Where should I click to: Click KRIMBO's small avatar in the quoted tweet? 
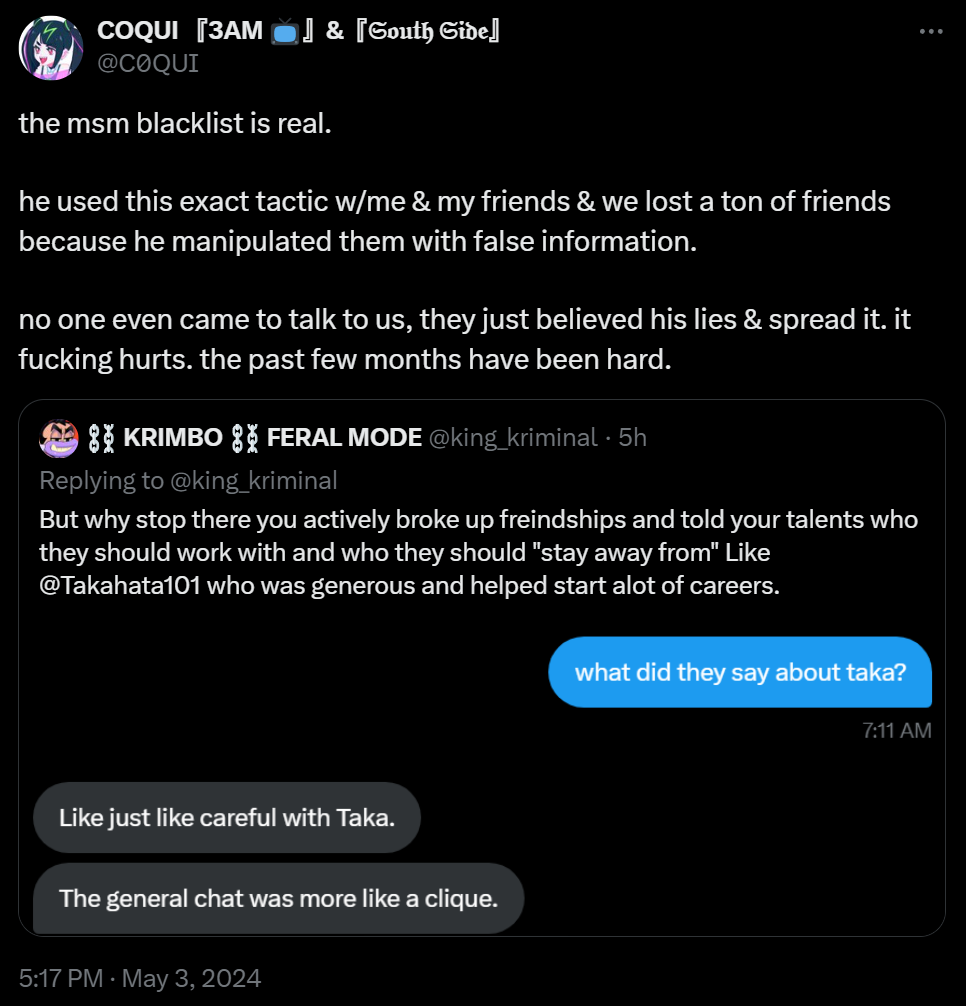59,437
